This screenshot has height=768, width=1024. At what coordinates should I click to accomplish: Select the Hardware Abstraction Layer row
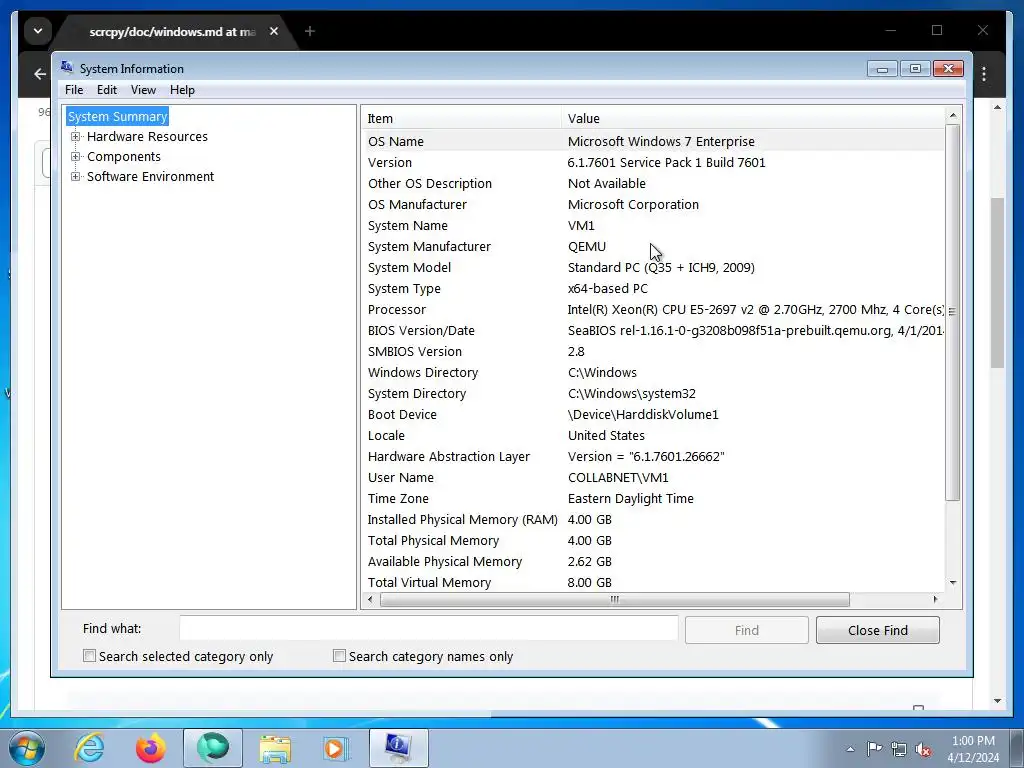(x=653, y=456)
